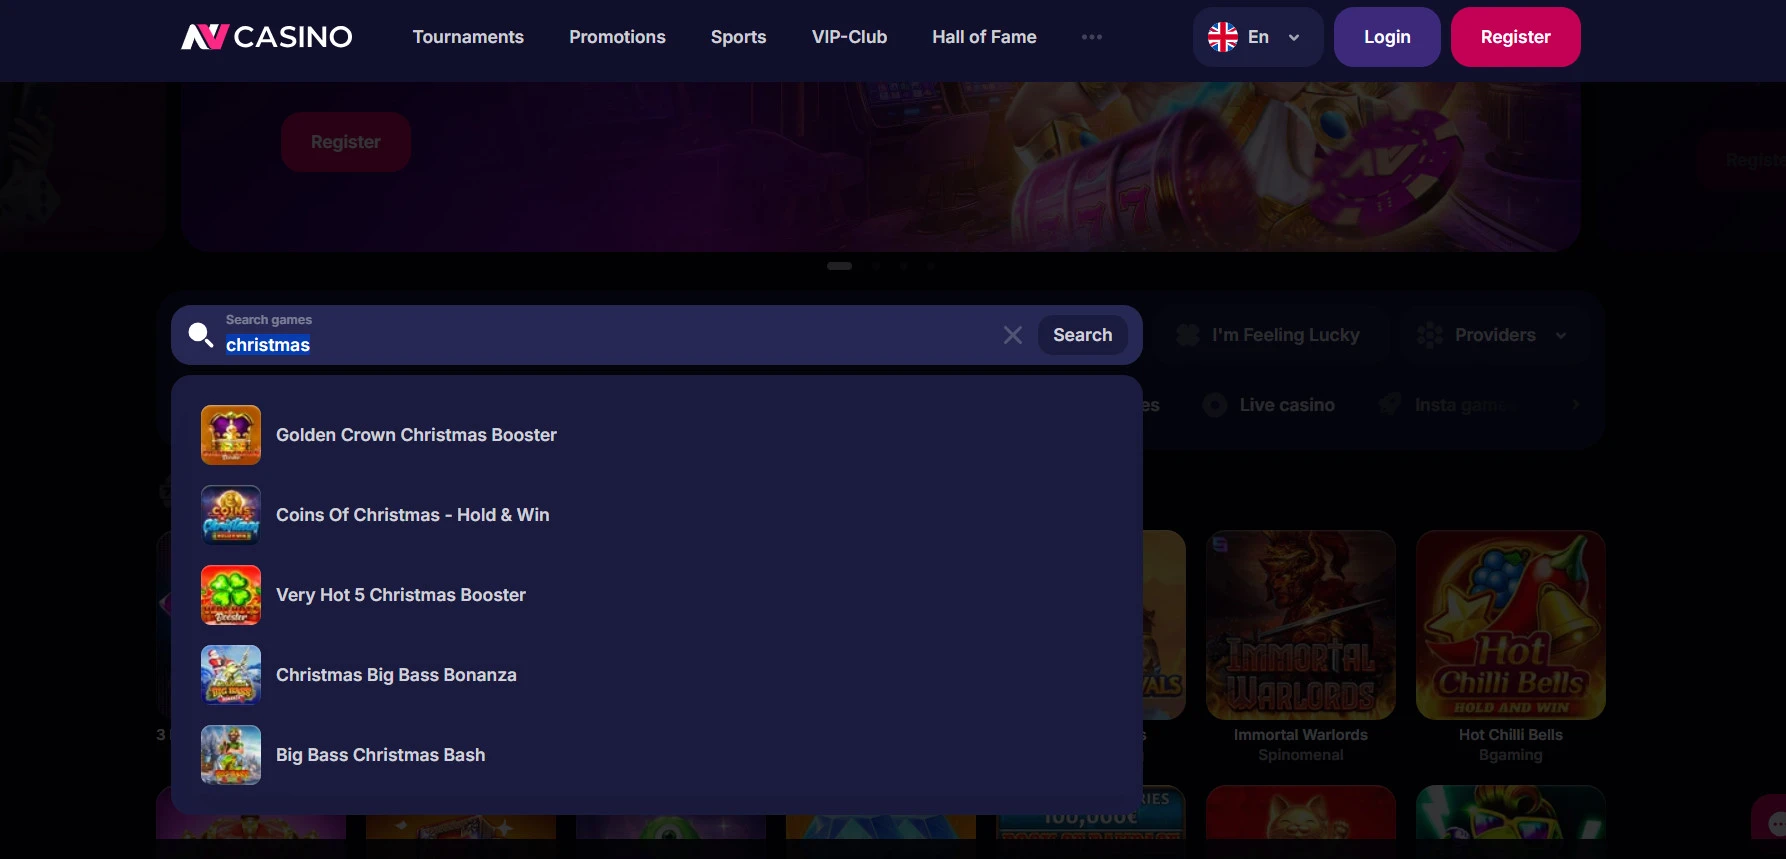Click the banner Register button
Screen dimensions: 1786x859
click(x=346, y=142)
